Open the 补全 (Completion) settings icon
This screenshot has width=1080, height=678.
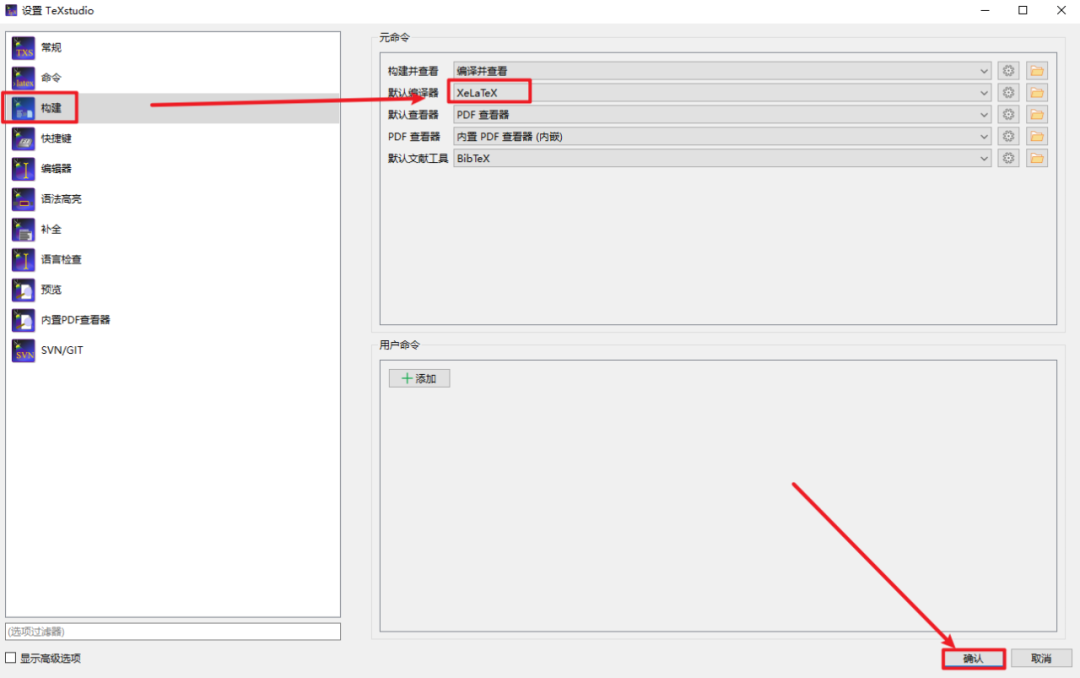23,229
